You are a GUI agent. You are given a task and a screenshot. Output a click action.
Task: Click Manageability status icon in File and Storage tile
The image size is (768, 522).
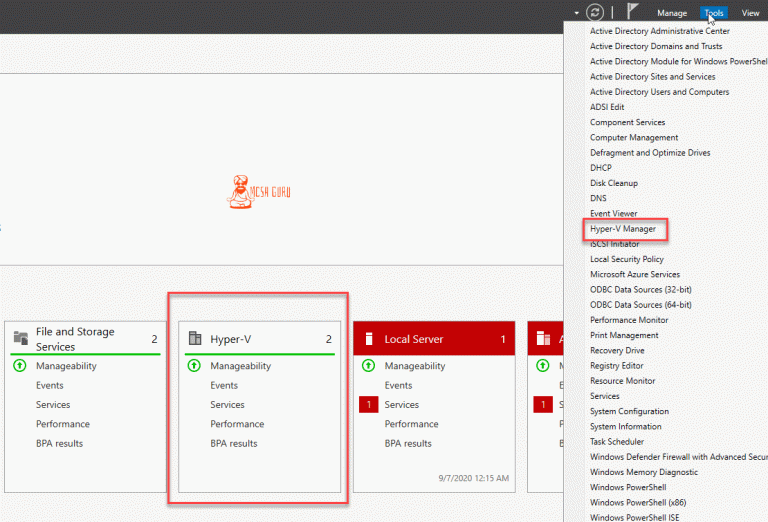pyautogui.click(x=20, y=365)
